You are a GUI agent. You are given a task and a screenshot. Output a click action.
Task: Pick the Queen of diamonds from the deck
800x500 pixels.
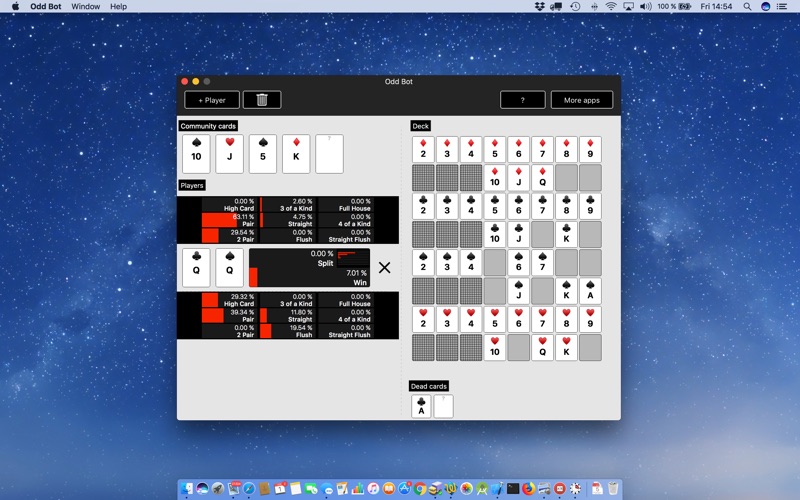click(542, 178)
